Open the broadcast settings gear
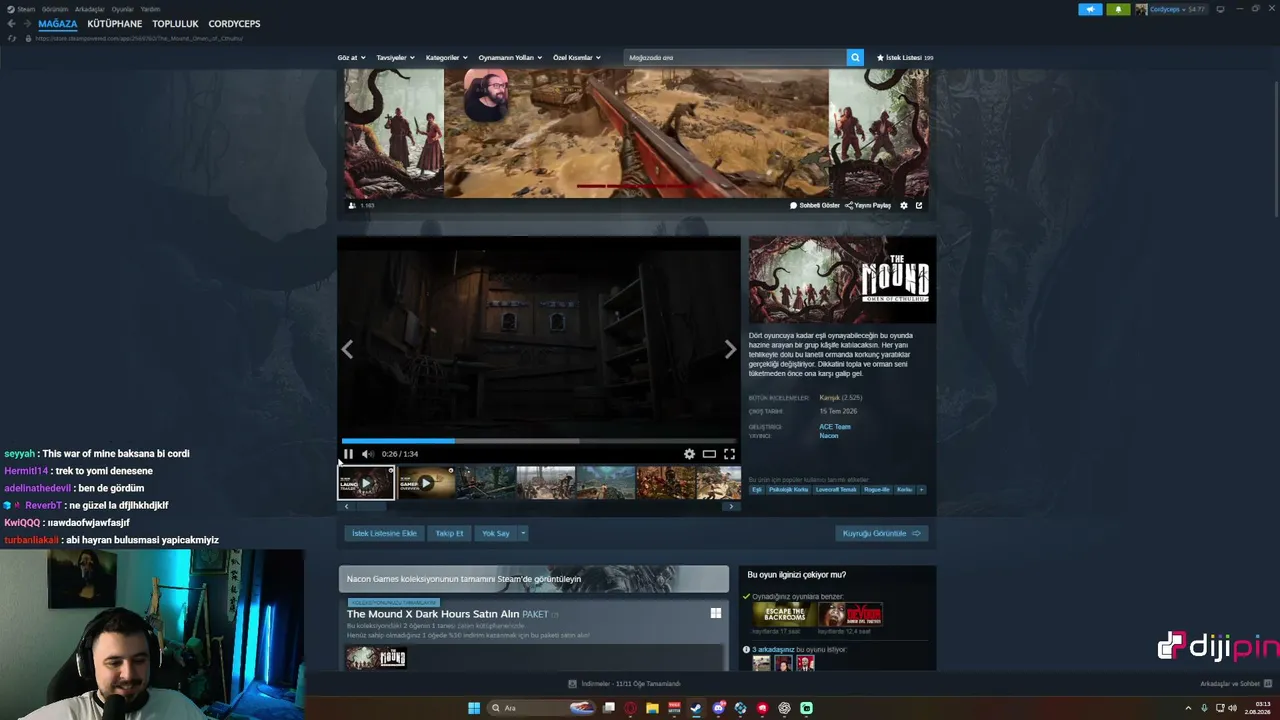 904,205
